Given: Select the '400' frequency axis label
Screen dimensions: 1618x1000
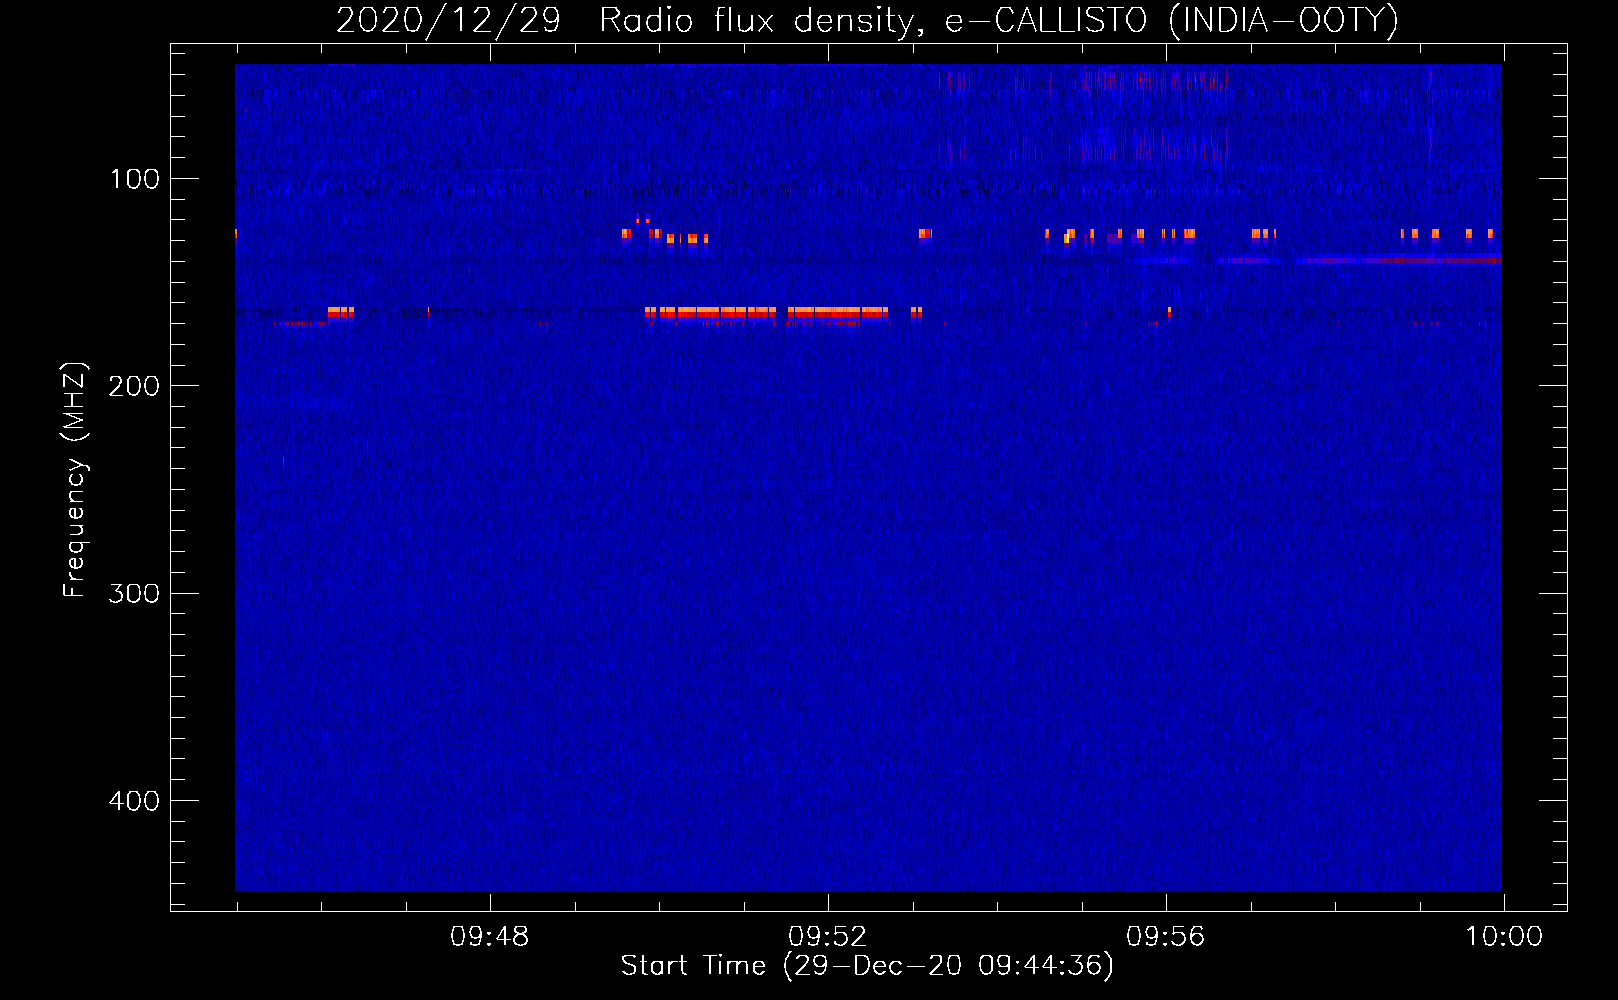Looking at the screenshot, I should [134, 802].
